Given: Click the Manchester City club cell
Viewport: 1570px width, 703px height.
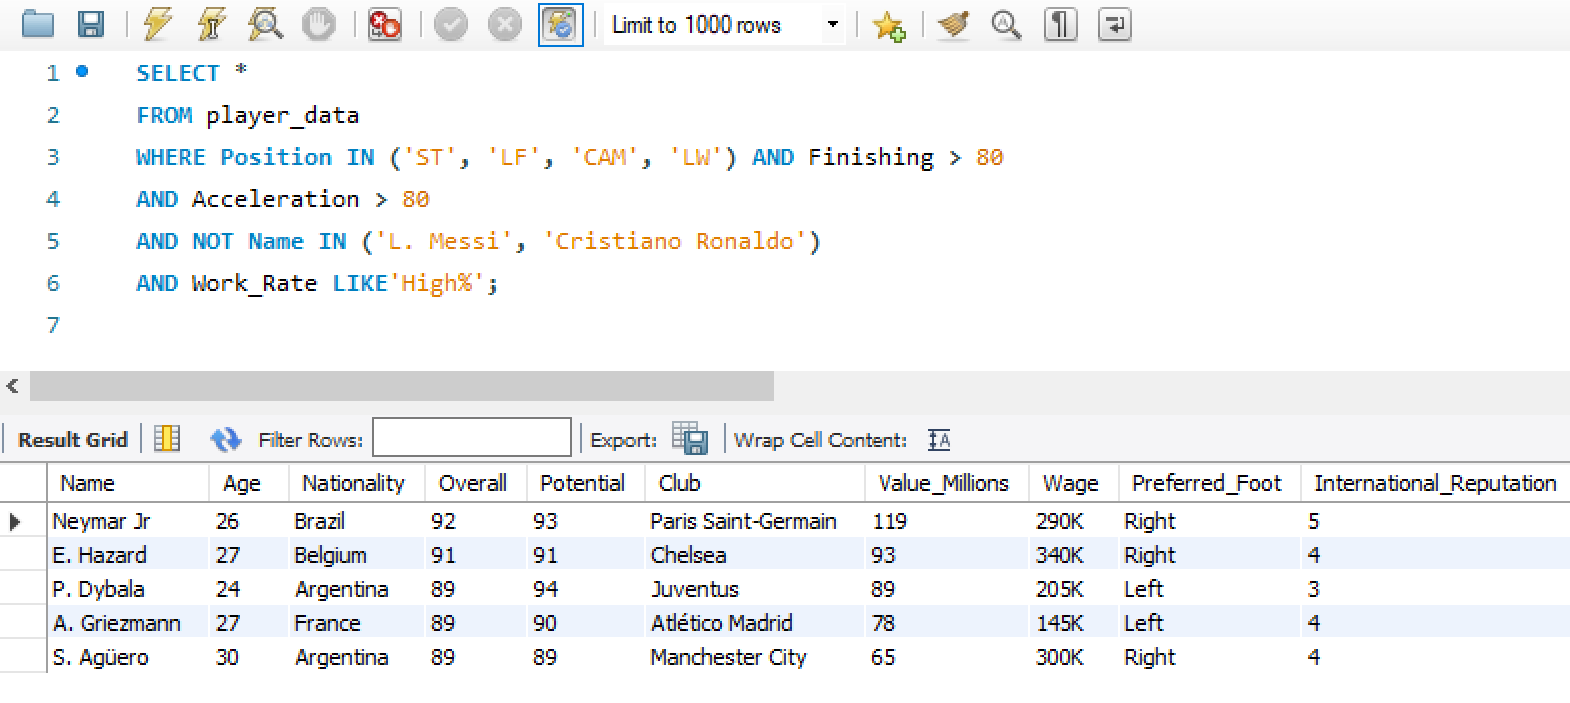Looking at the screenshot, I should (755, 657).
